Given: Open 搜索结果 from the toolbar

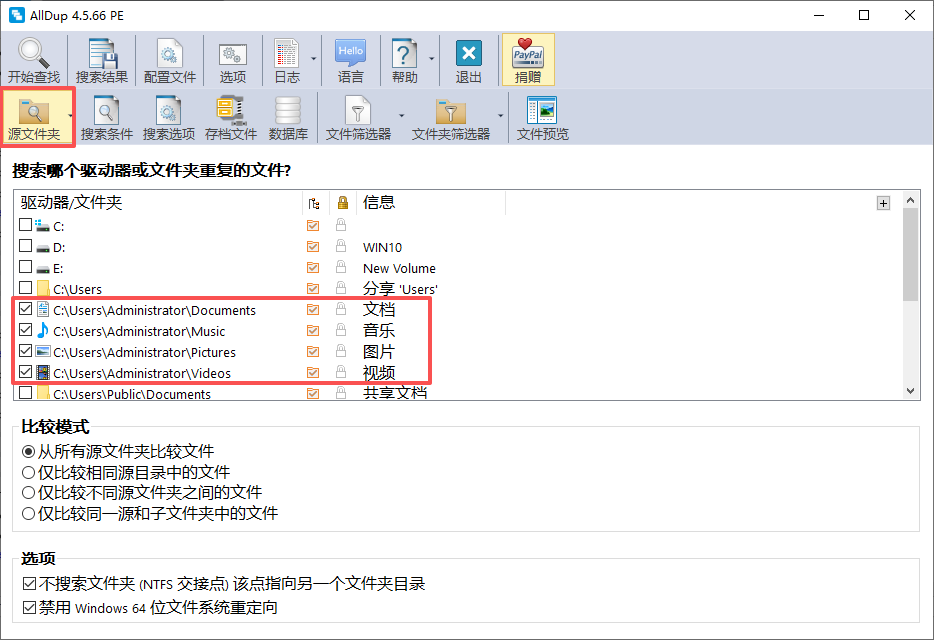Looking at the screenshot, I should tap(102, 60).
